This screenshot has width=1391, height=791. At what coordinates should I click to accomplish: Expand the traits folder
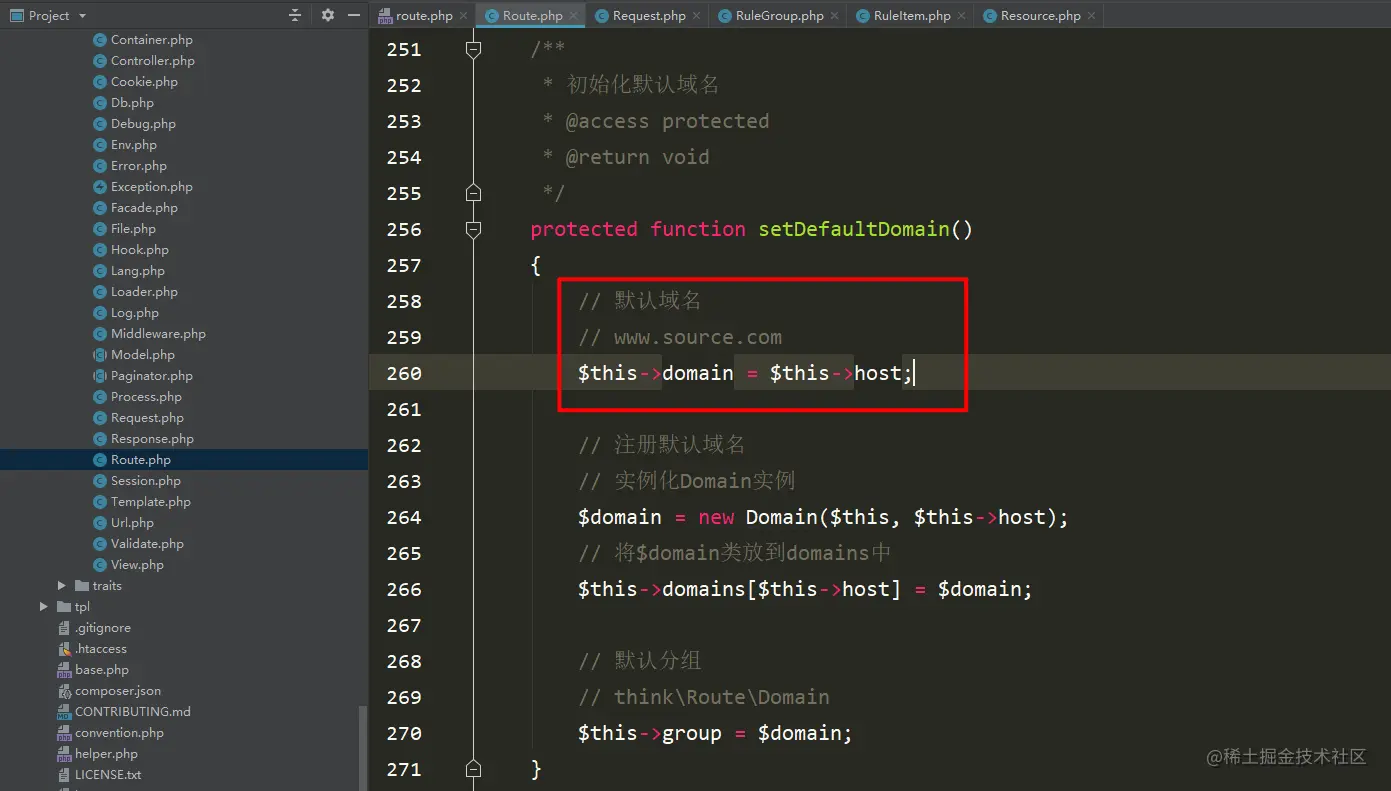62,586
